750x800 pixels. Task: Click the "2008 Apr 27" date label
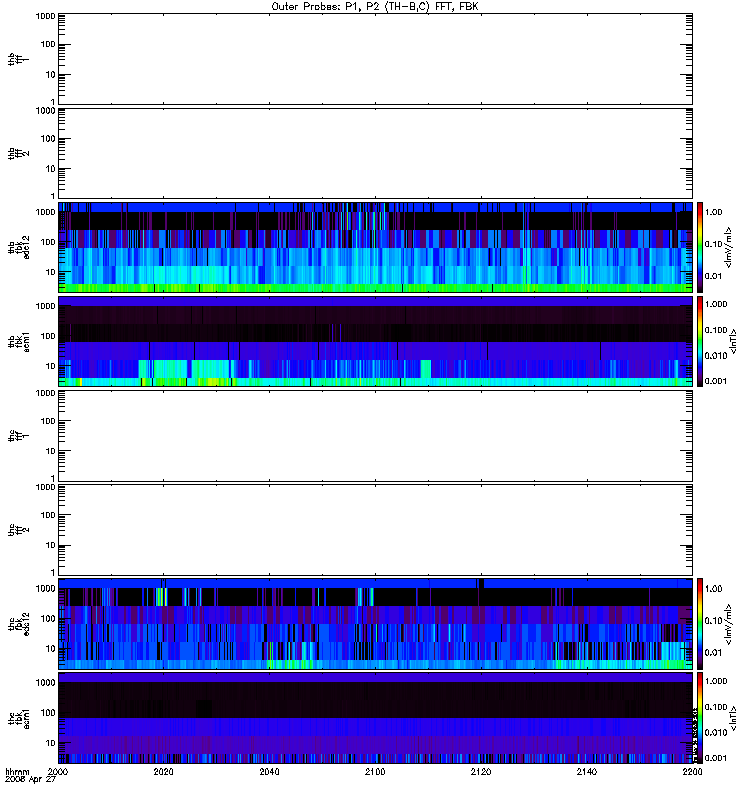pyautogui.click(x=31, y=780)
